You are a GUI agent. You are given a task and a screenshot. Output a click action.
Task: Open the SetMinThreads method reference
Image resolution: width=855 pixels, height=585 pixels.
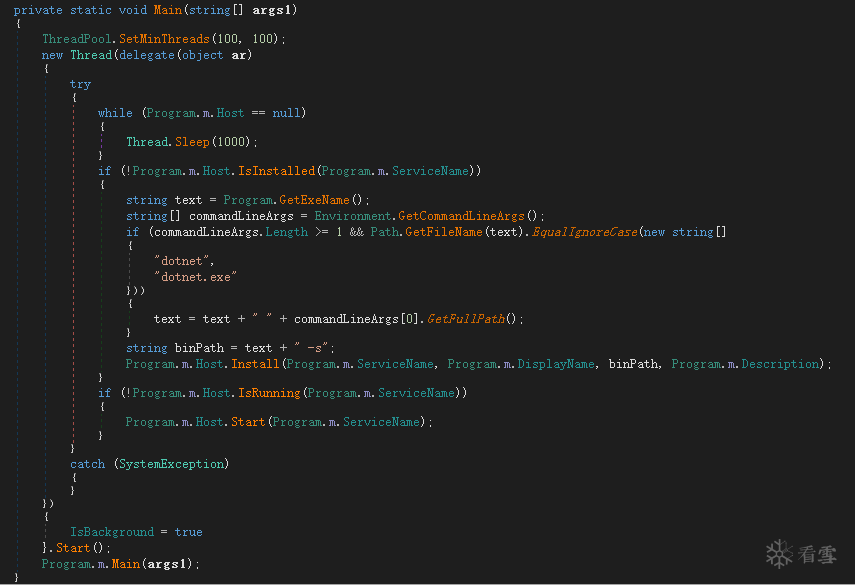point(164,39)
